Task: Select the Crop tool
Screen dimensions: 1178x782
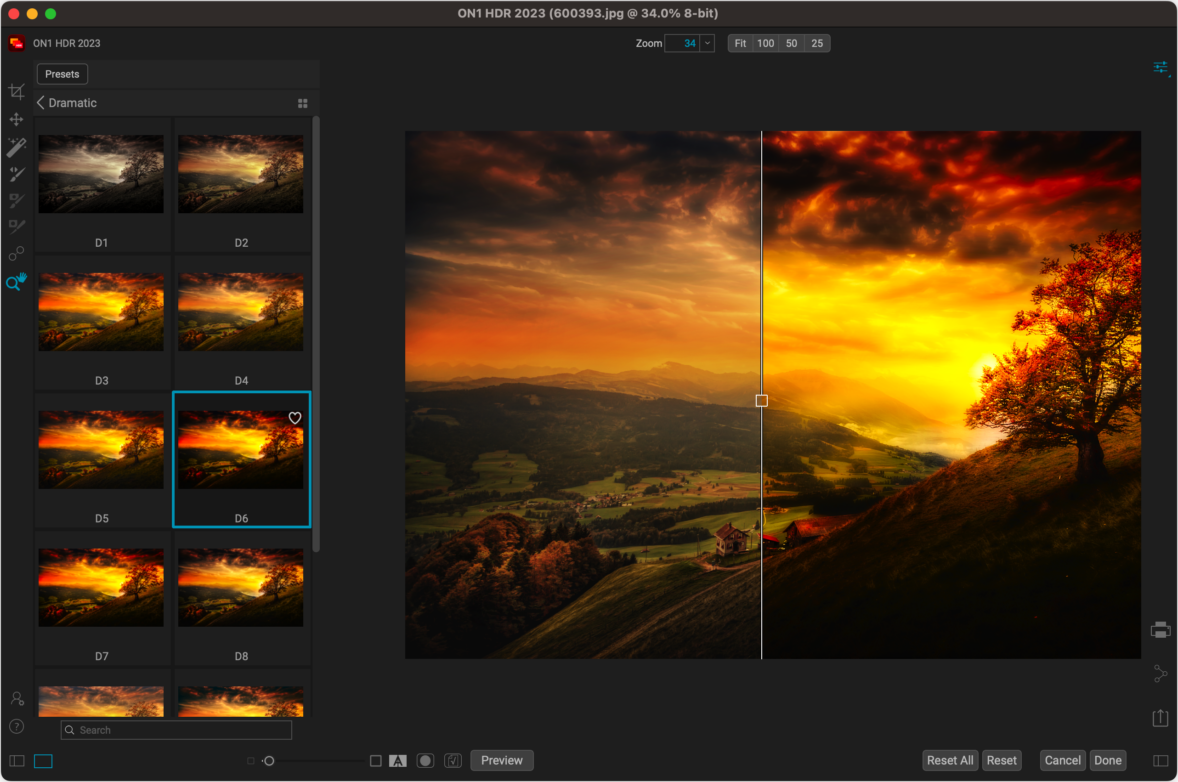Action: tap(16, 92)
